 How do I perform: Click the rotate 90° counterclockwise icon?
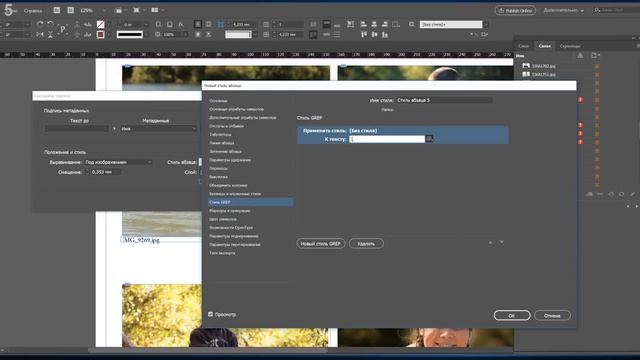pos(50,24)
